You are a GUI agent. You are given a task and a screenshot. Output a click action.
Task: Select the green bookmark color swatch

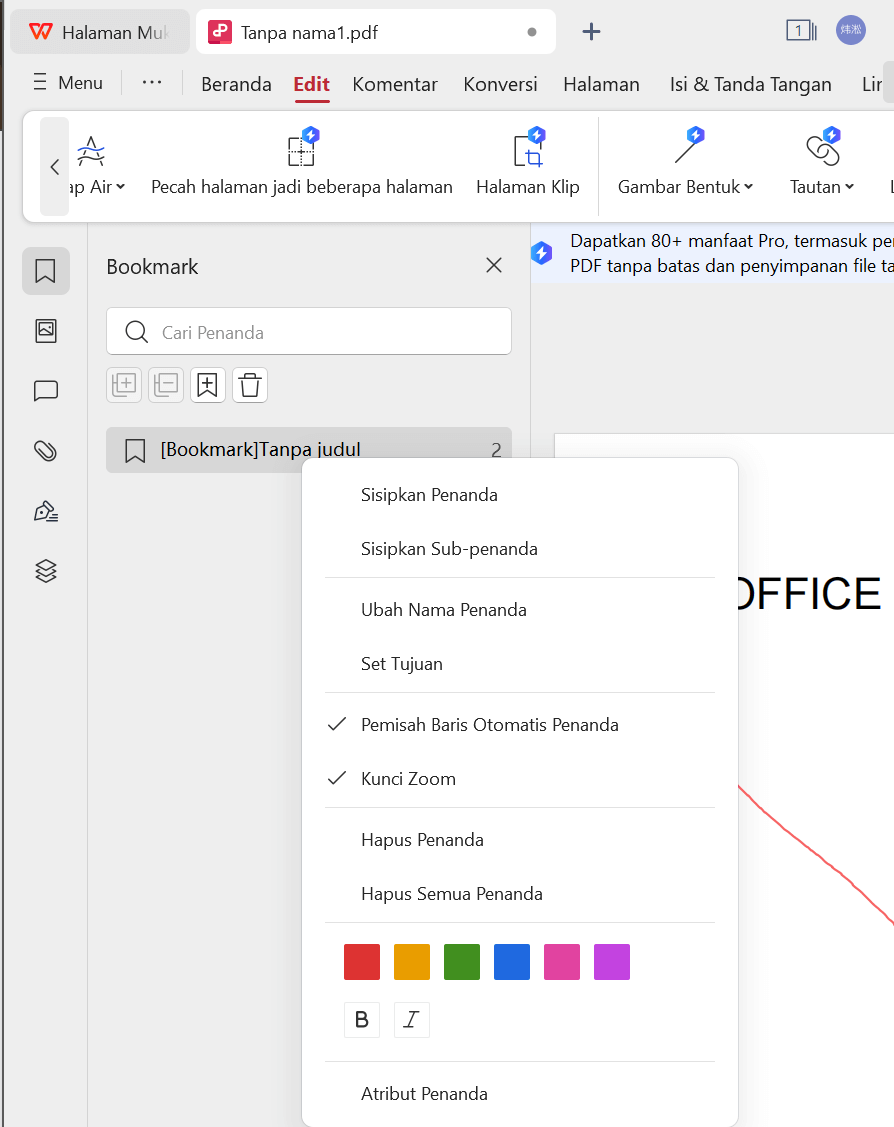pos(461,961)
